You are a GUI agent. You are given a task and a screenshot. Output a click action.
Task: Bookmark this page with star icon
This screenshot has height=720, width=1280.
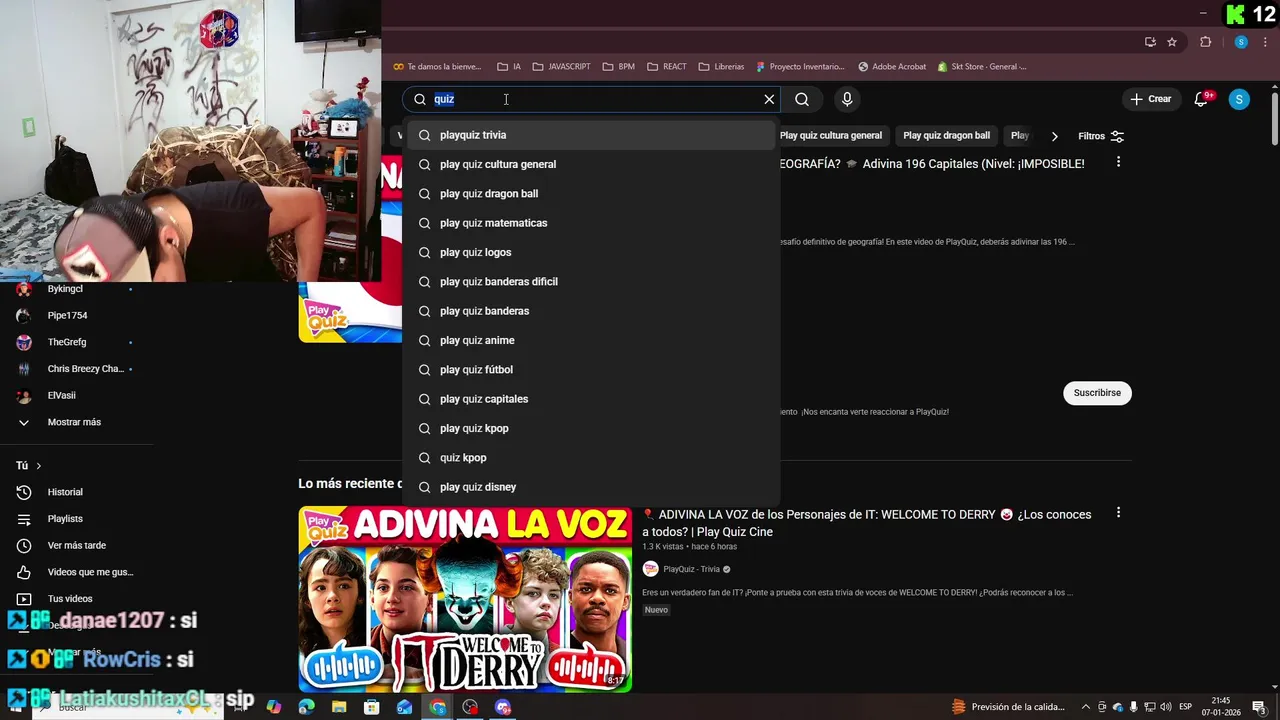(x=1172, y=42)
